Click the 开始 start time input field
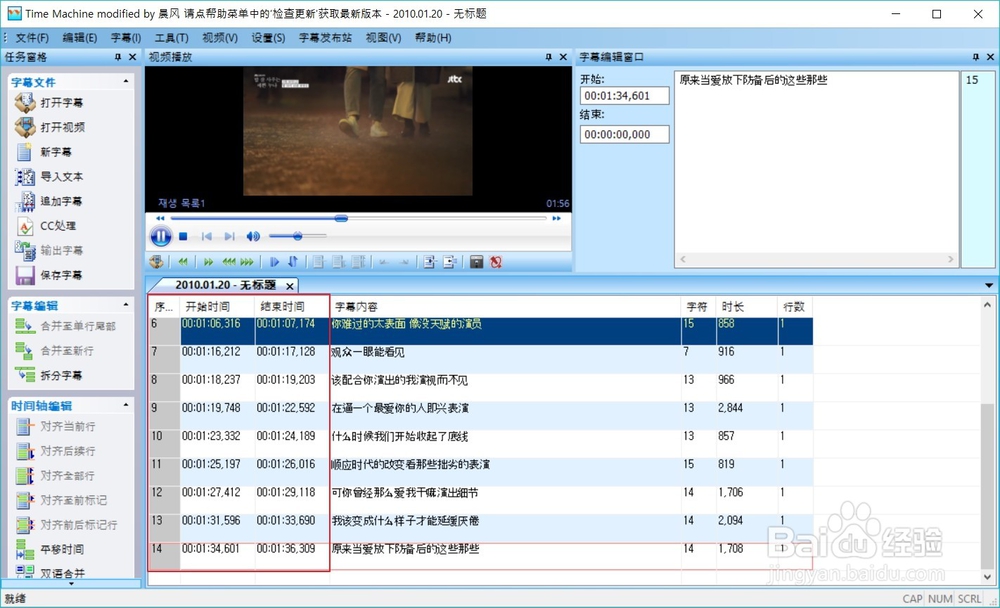1000x608 pixels. [624, 95]
